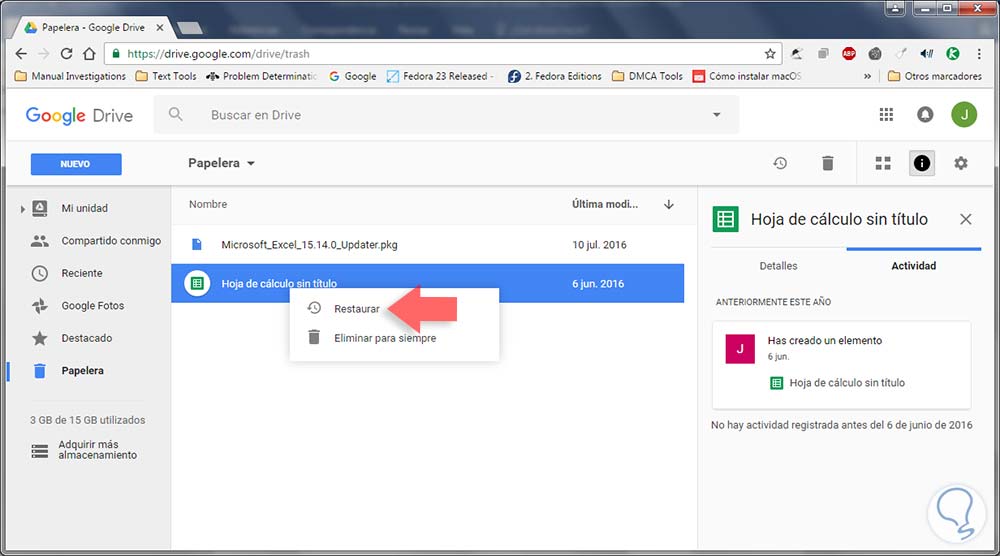The height and width of the screenshot is (556, 1000).
Task: Open the AdBlock Plus extension
Action: coord(848,54)
